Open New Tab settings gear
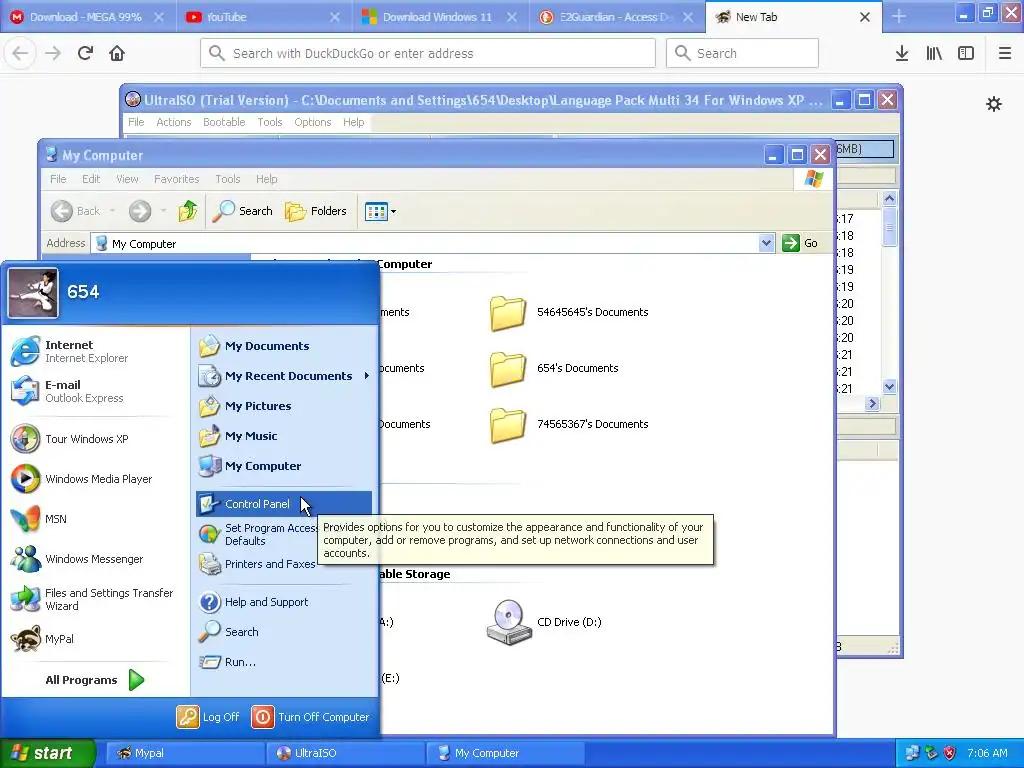The width and height of the screenshot is (1024, 768). 994,104
